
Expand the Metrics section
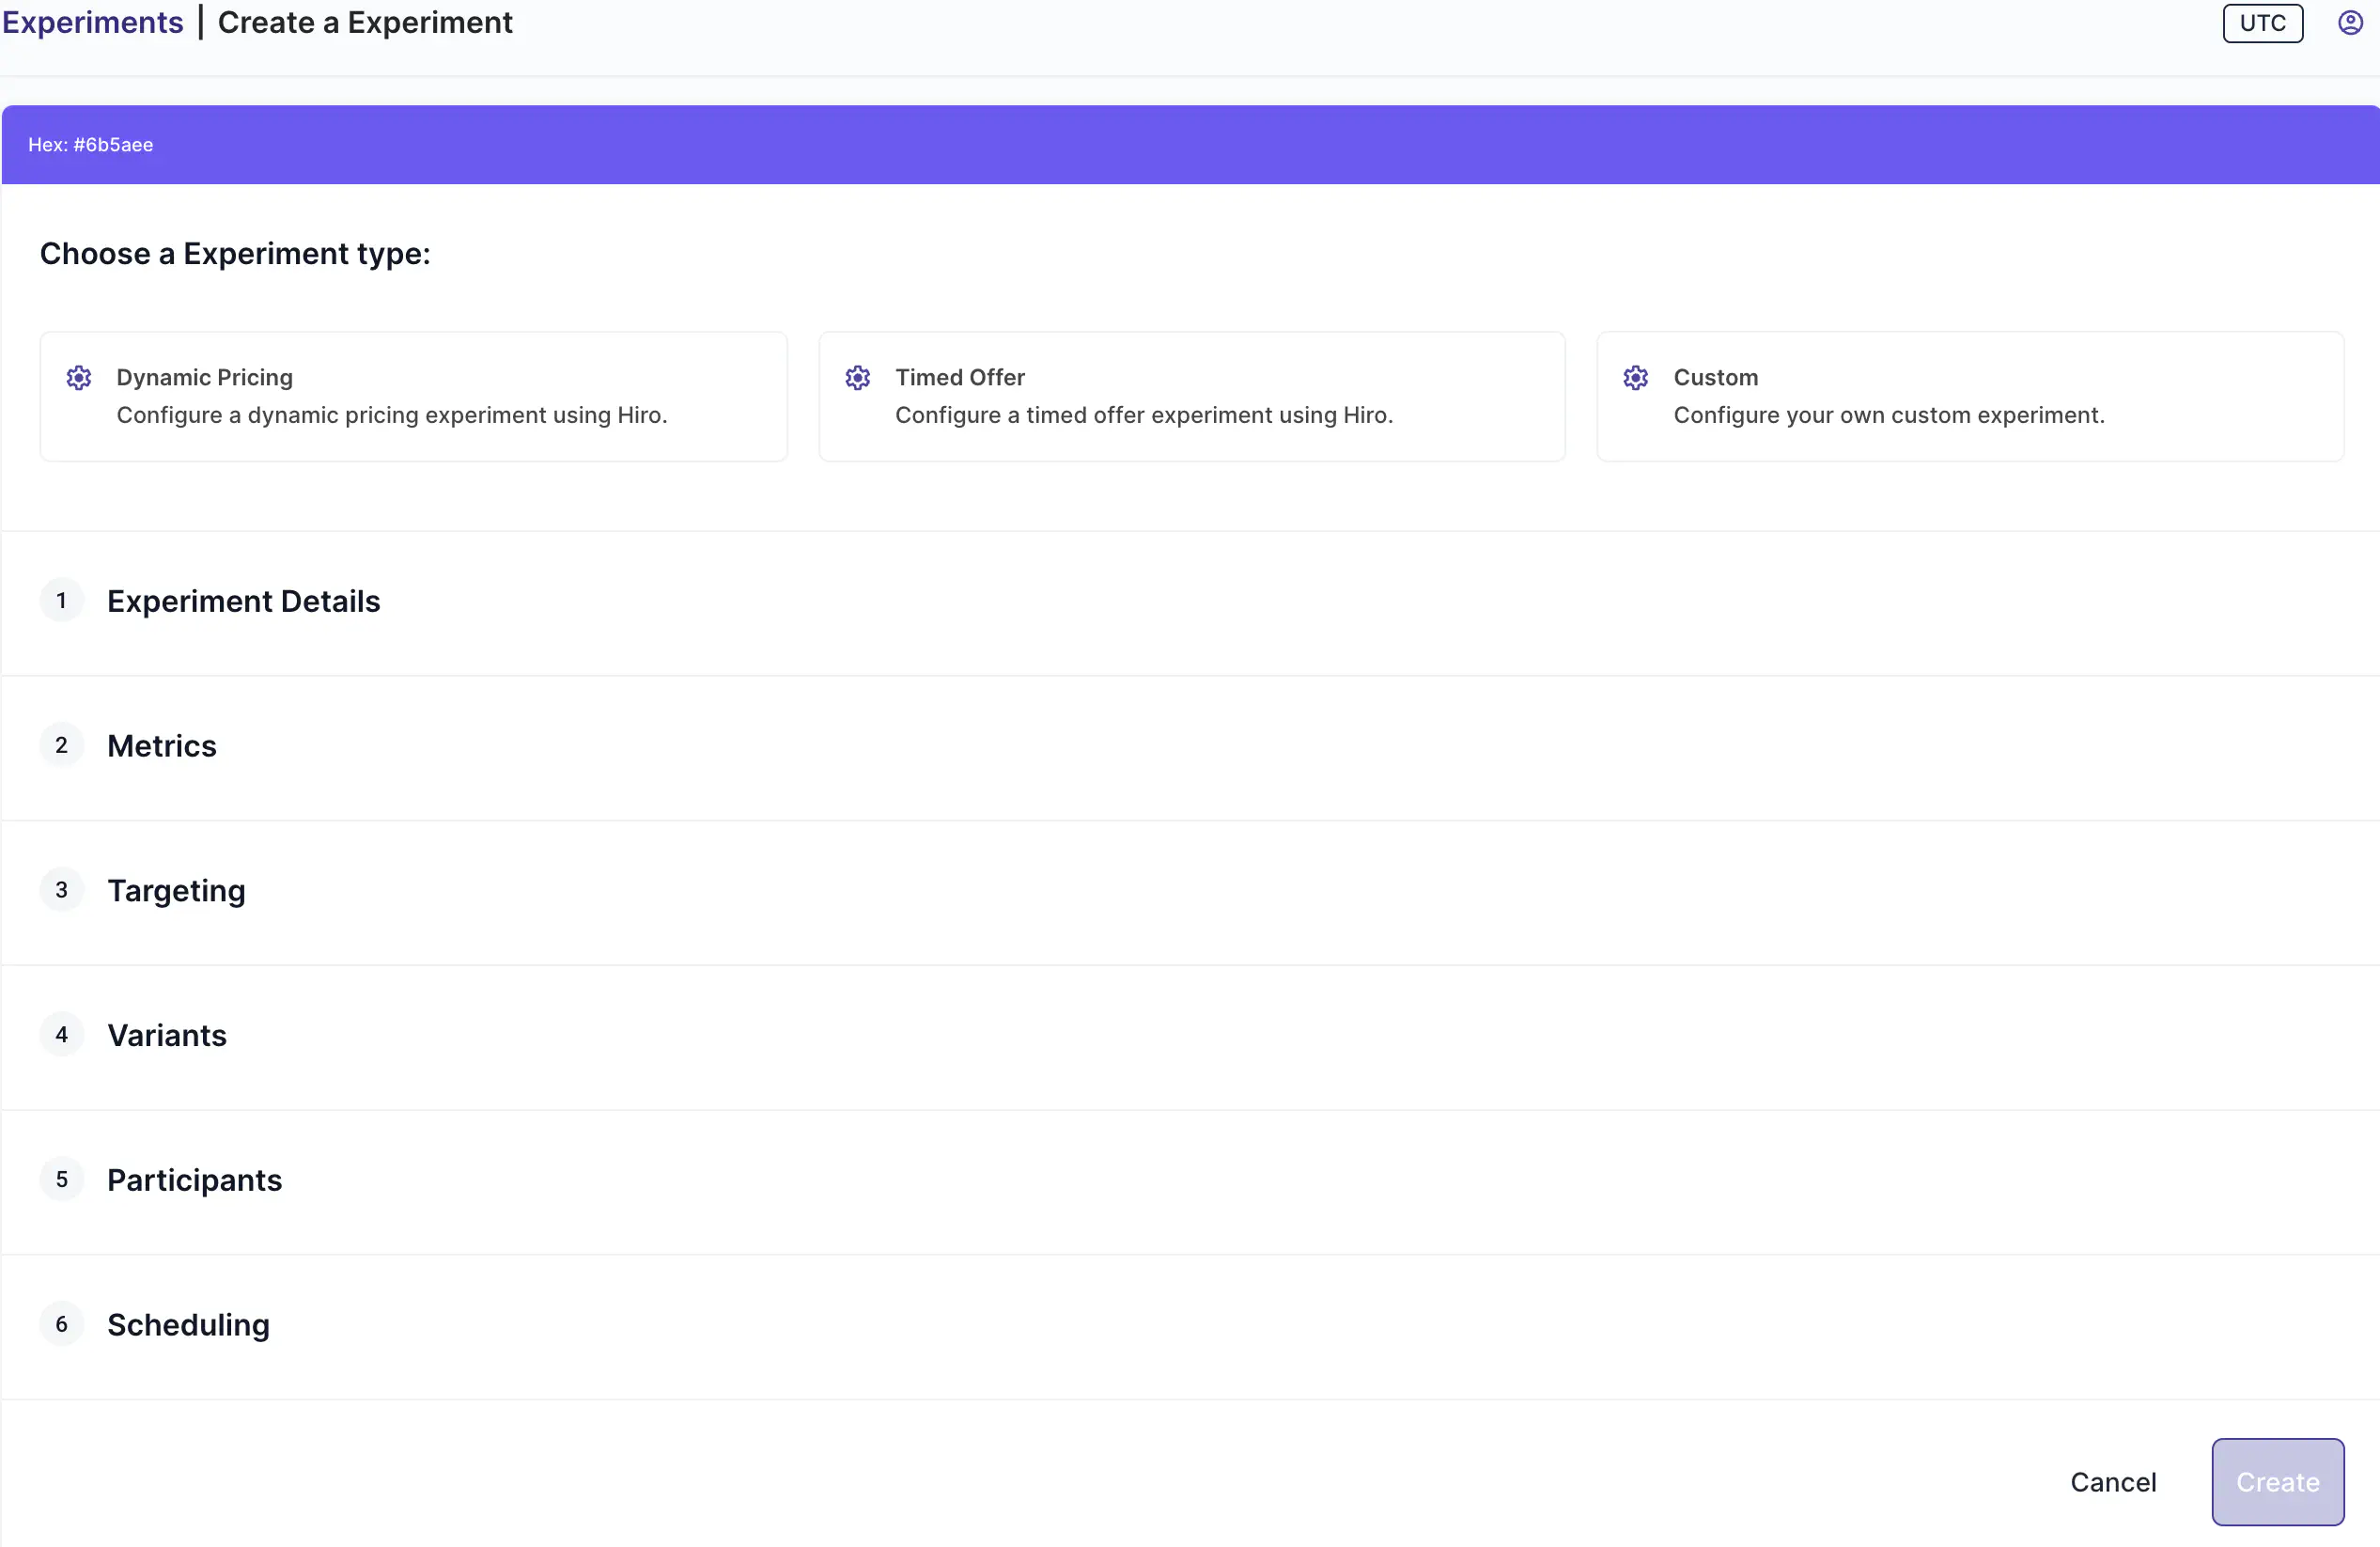click(162, 746)
